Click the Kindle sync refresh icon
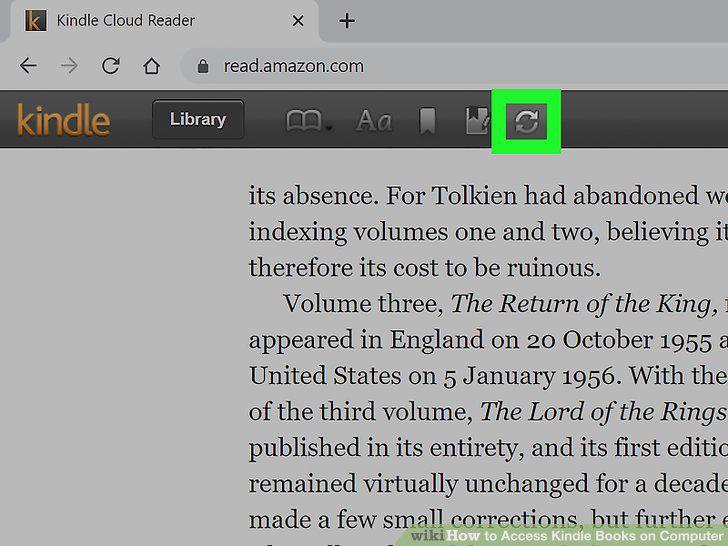 coord(526,121)
